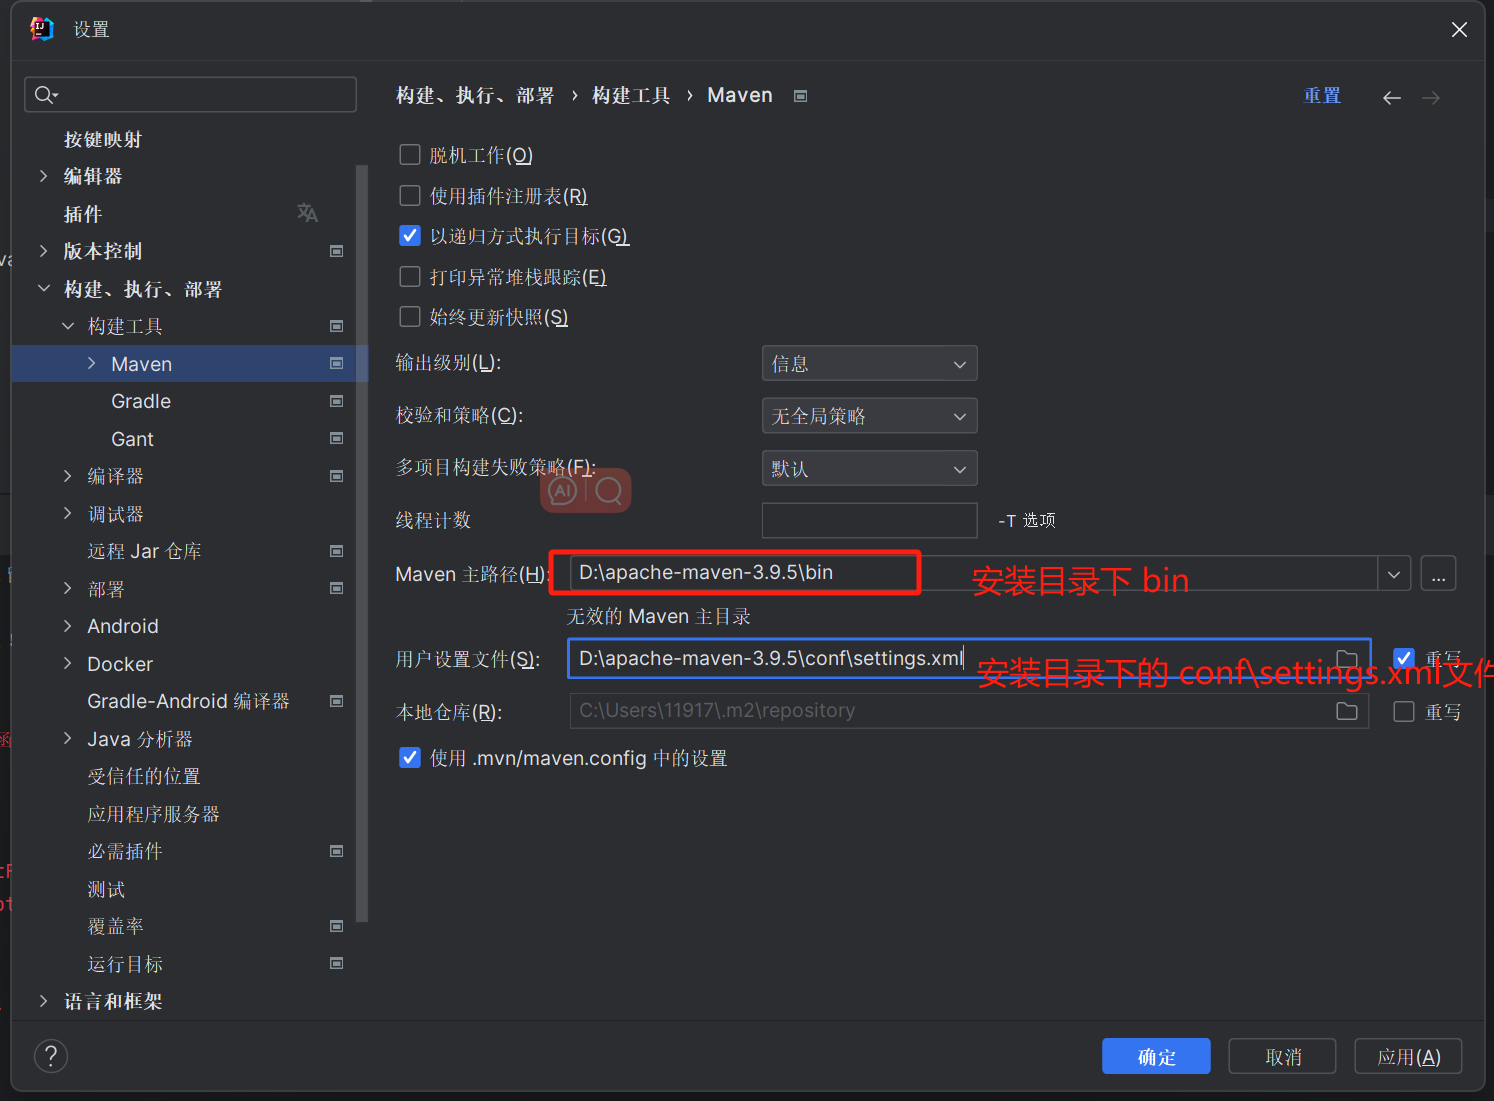Screen dimensions: 1494x1101
Task: Enable 脱机工作 checkbox
Action: (410, 155)
